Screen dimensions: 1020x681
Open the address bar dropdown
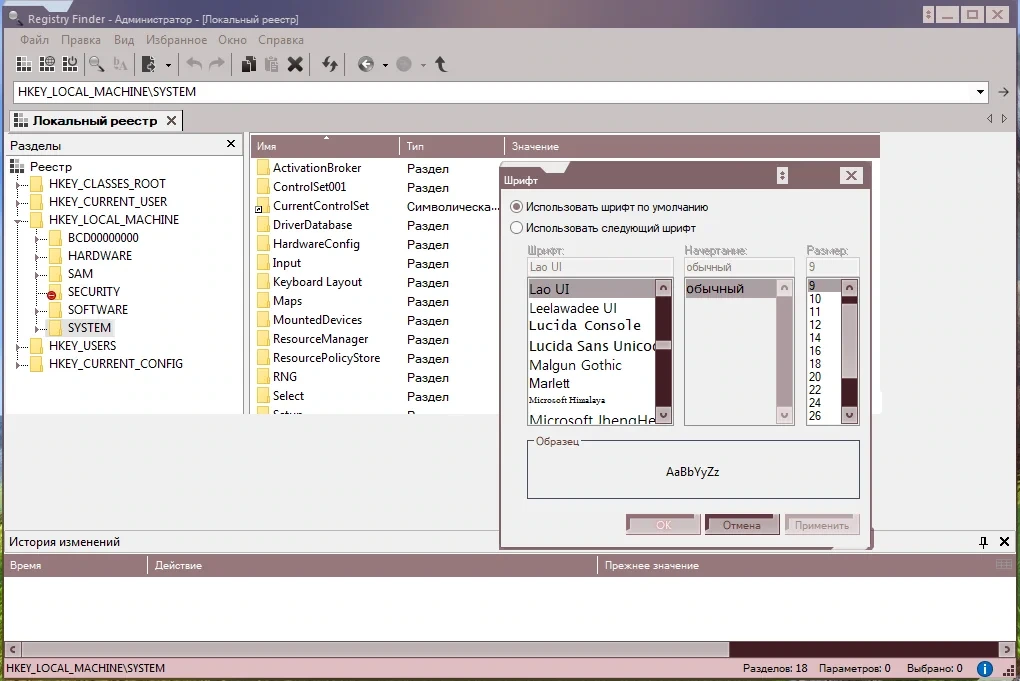pyautogui.click(x=980, y=92)
